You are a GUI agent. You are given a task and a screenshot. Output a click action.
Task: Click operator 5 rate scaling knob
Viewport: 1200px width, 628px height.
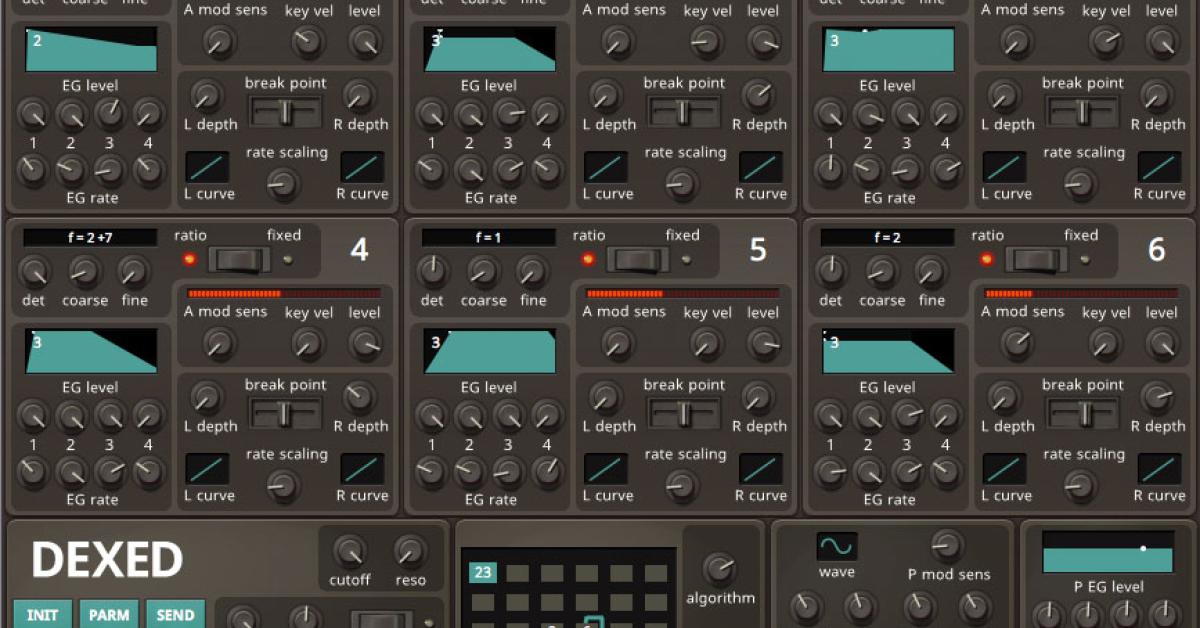(682, 485)
